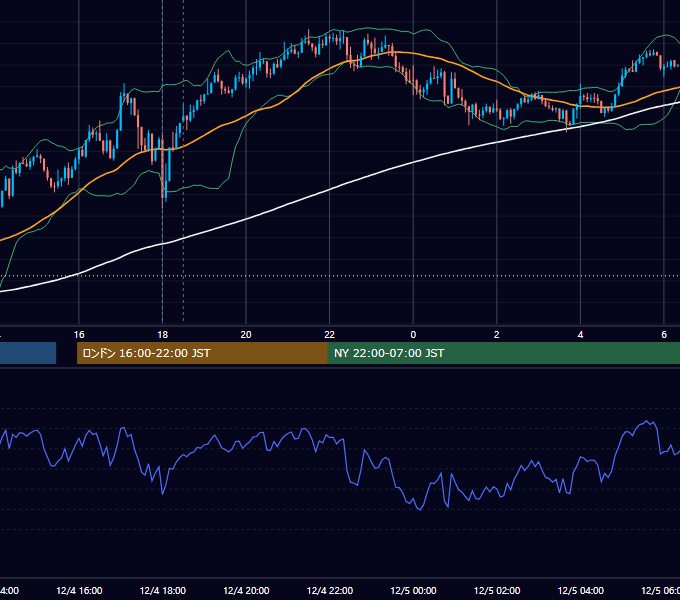
Task: Click the 12/5 02:00 date label
Action: pos(497,590)
